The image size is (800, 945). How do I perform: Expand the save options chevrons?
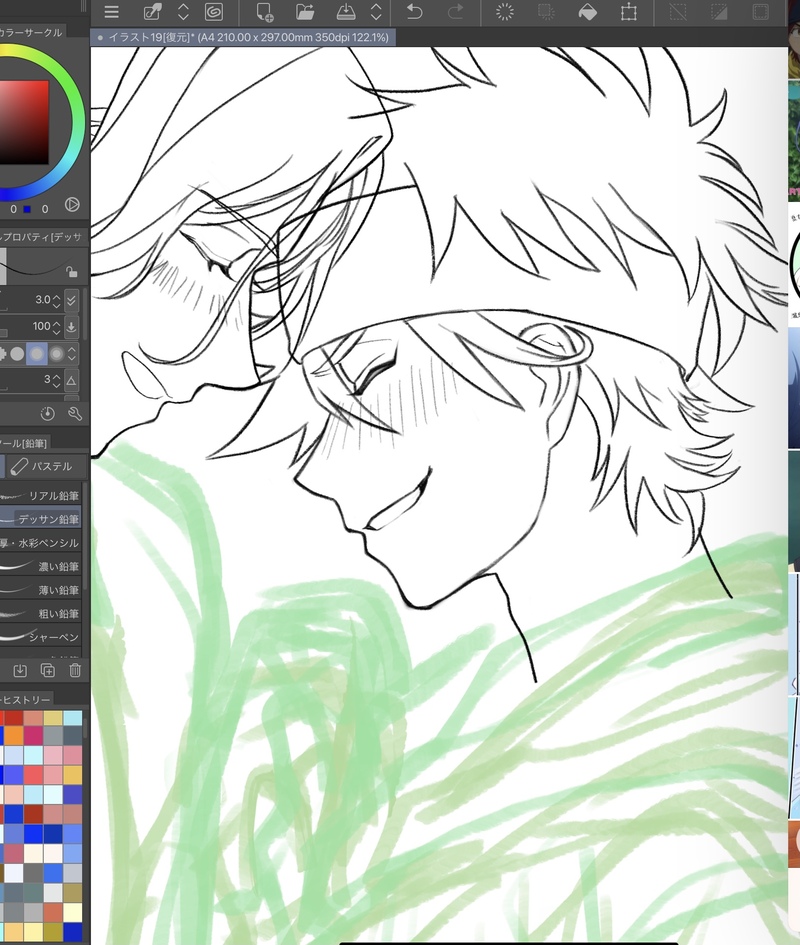click(x=376, y=12)
